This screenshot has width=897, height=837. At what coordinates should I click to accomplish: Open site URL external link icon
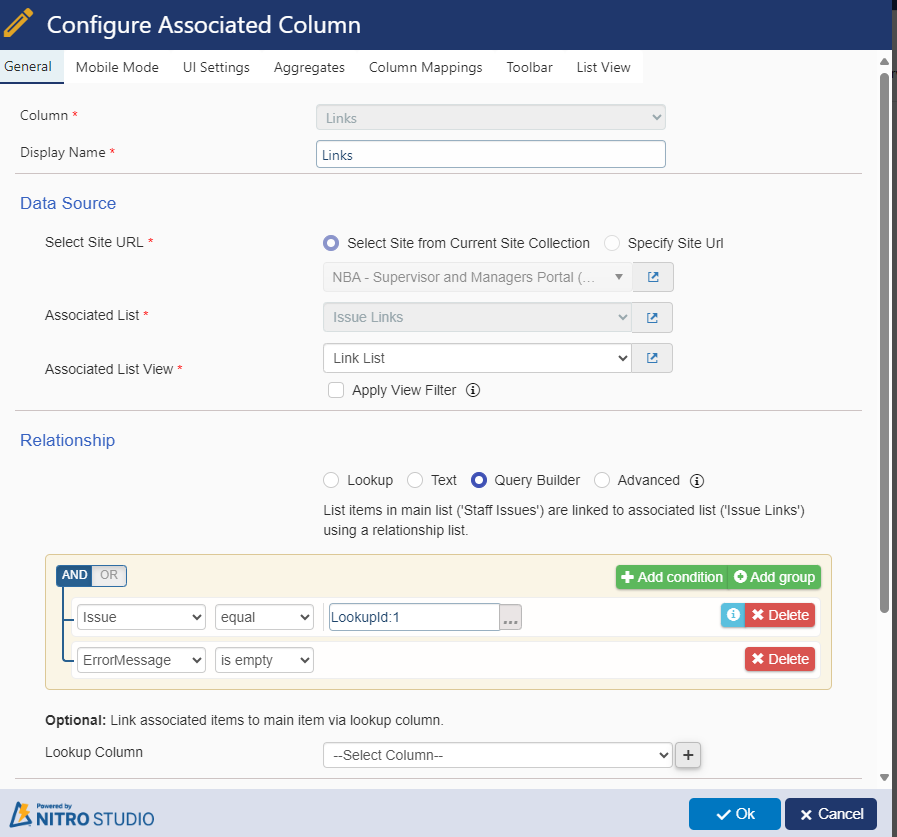point(652,277)
